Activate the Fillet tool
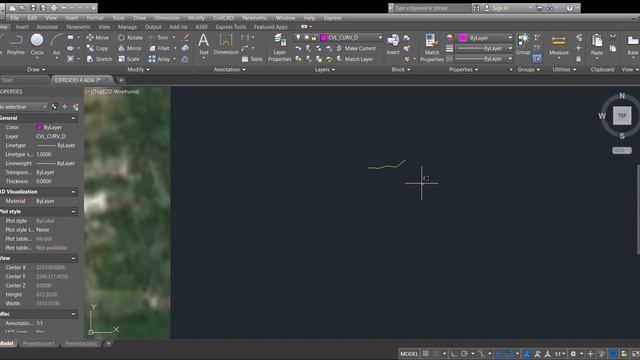Screen dimensions: 640x360 pyautogui.click(x=159, y=48)
